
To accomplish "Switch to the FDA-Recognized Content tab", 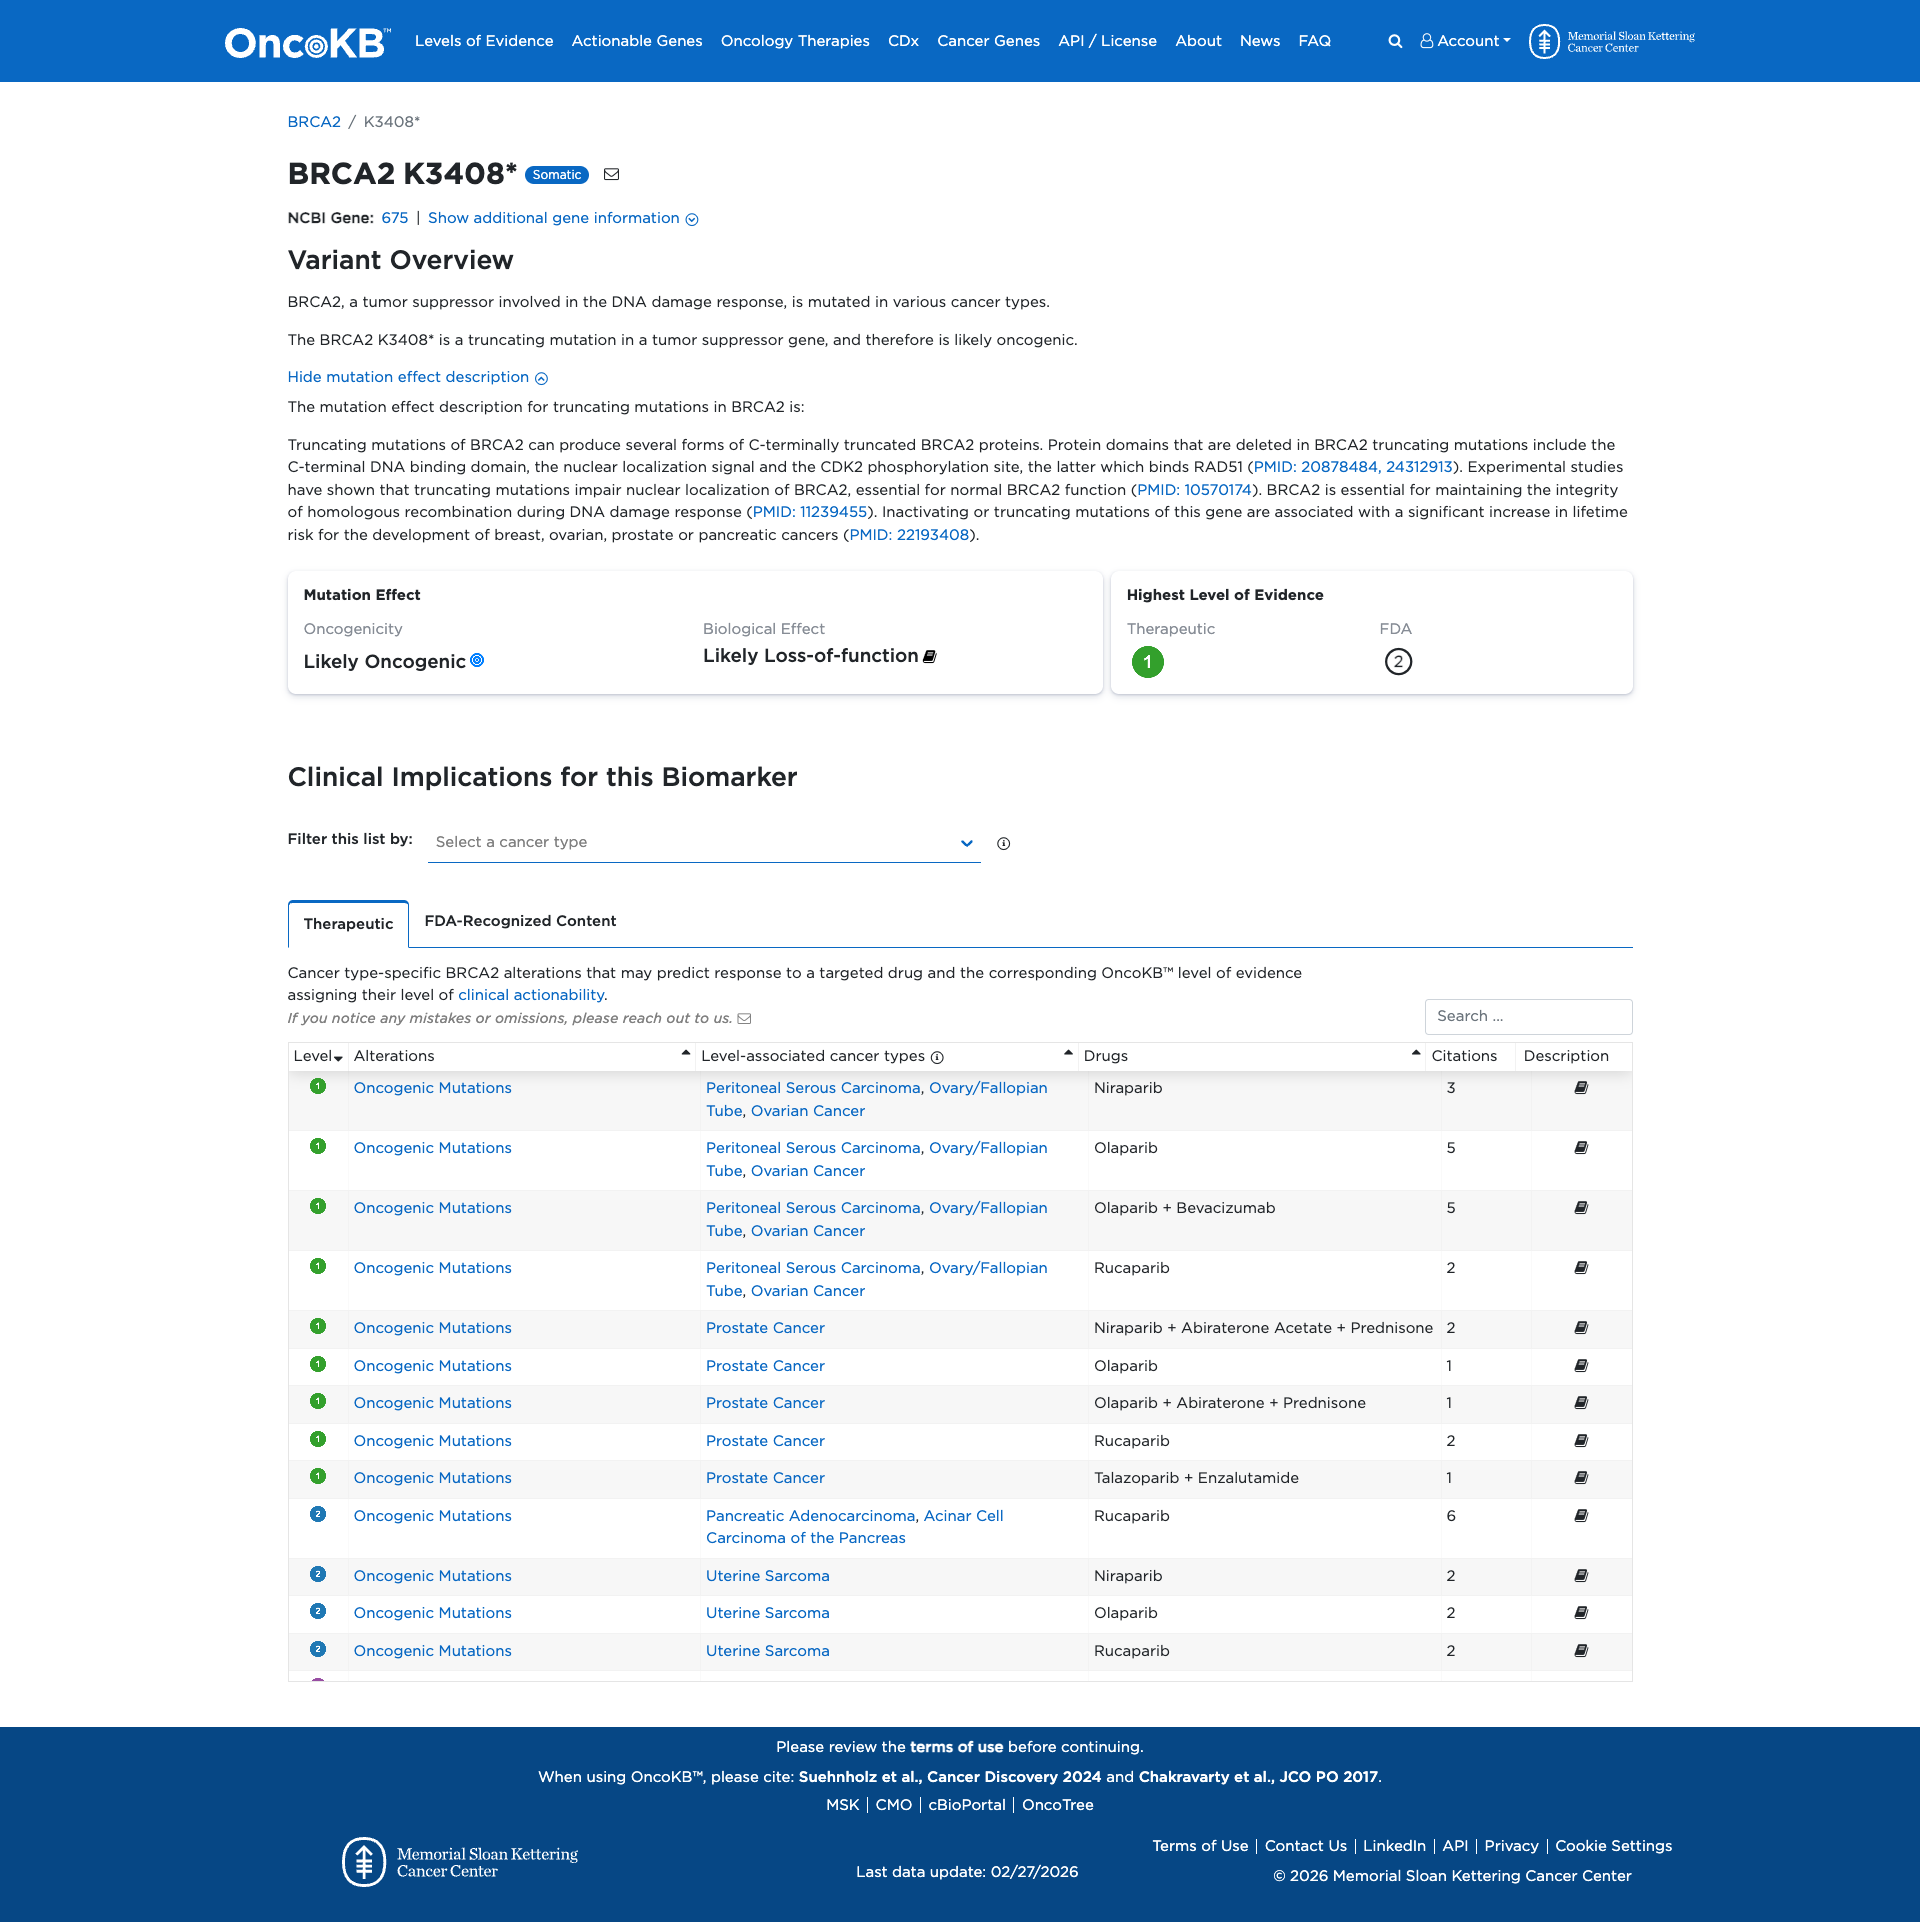I will click(521, 920).
